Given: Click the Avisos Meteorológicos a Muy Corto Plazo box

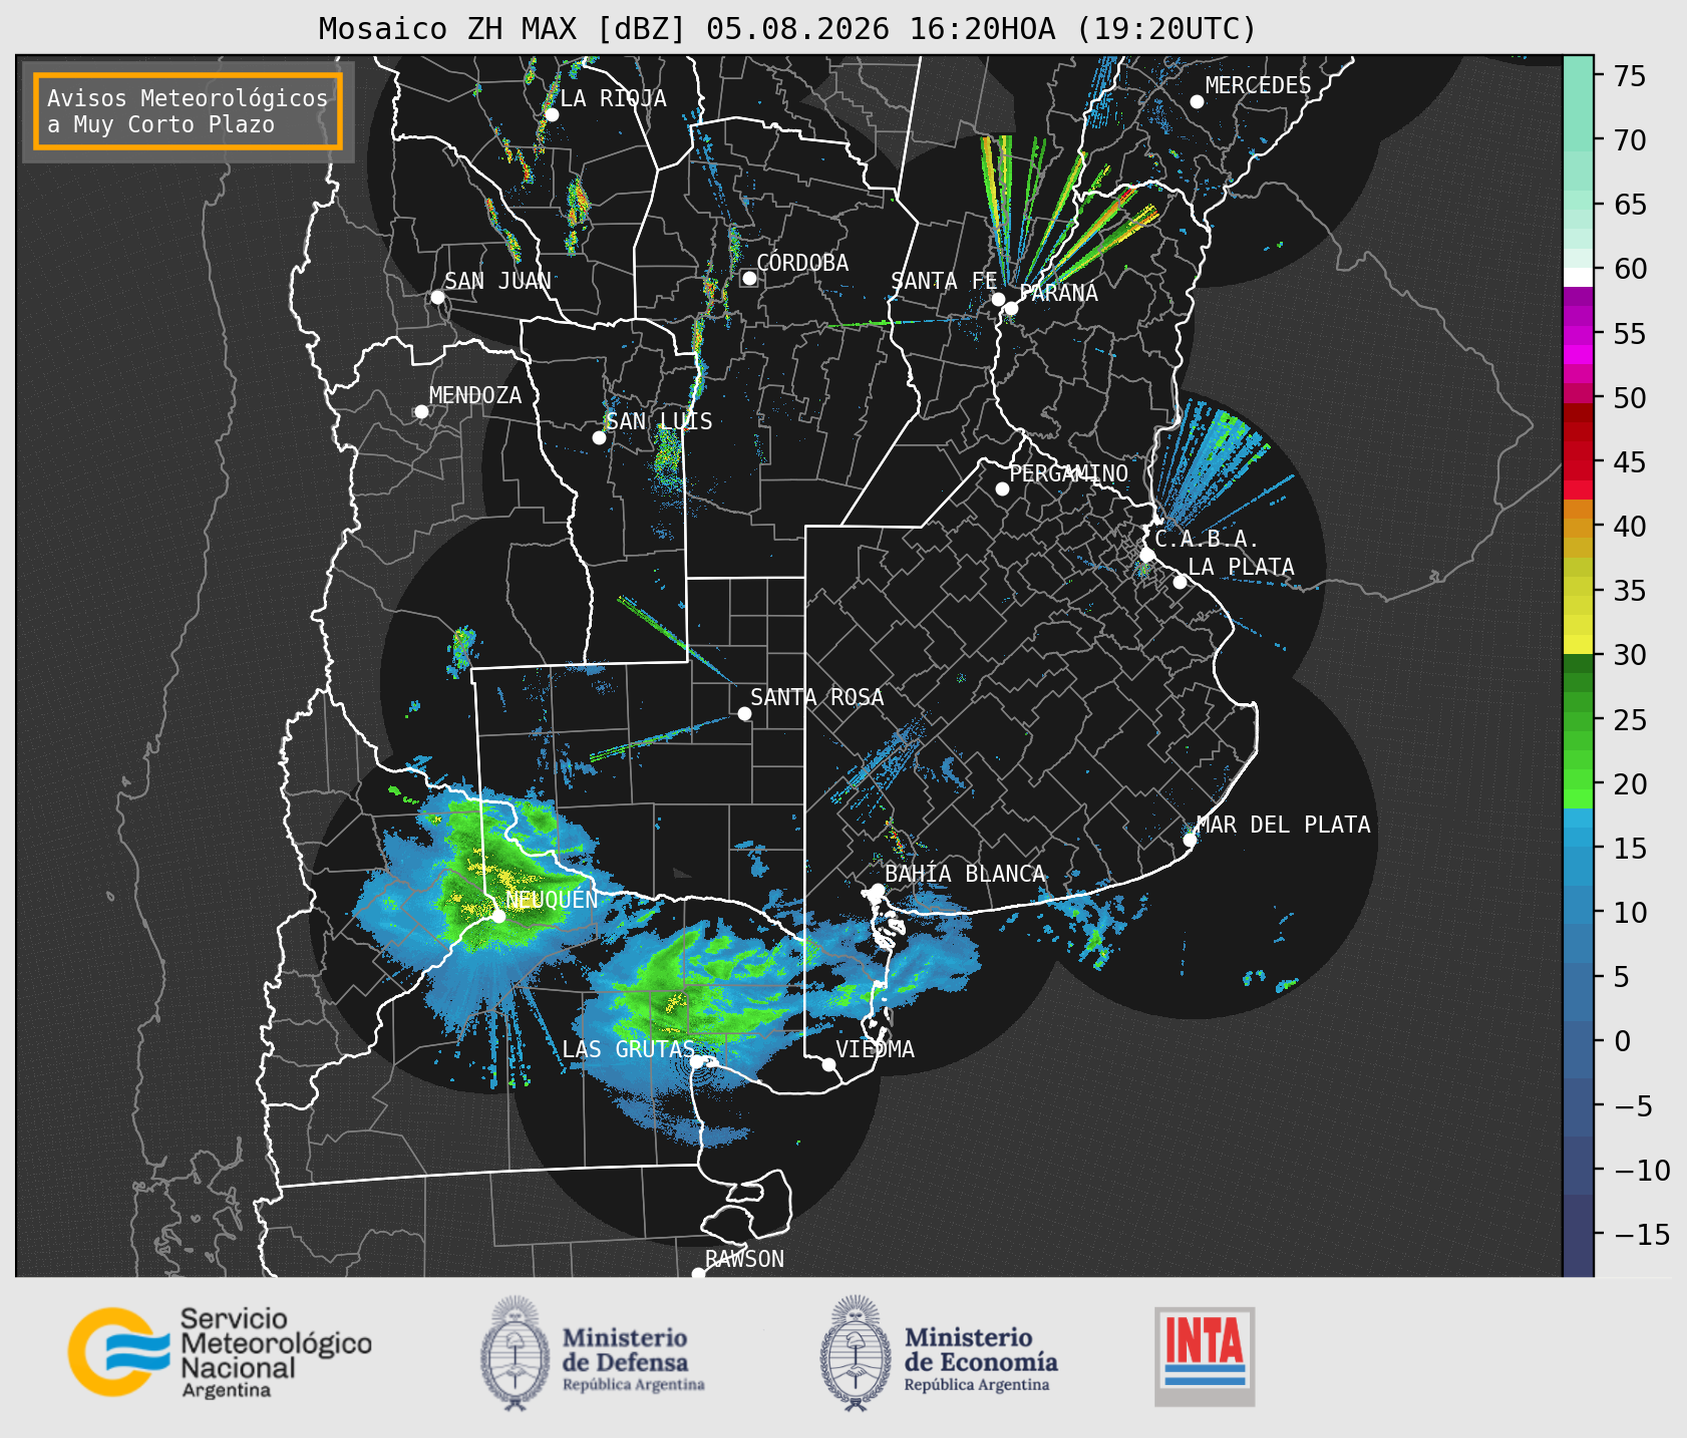Looking at the screenshot, I should (188, 111).
